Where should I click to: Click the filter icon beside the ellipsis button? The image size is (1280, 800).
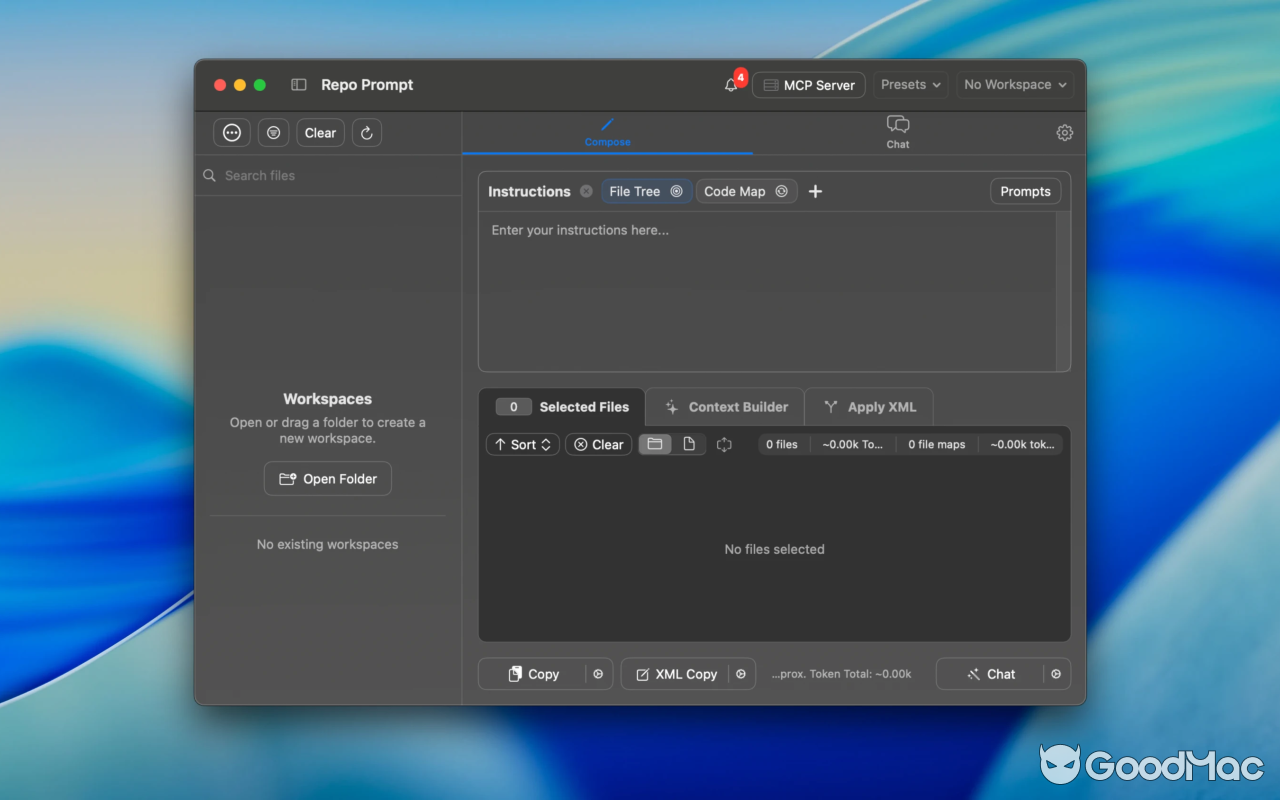[x=273, y=132]
